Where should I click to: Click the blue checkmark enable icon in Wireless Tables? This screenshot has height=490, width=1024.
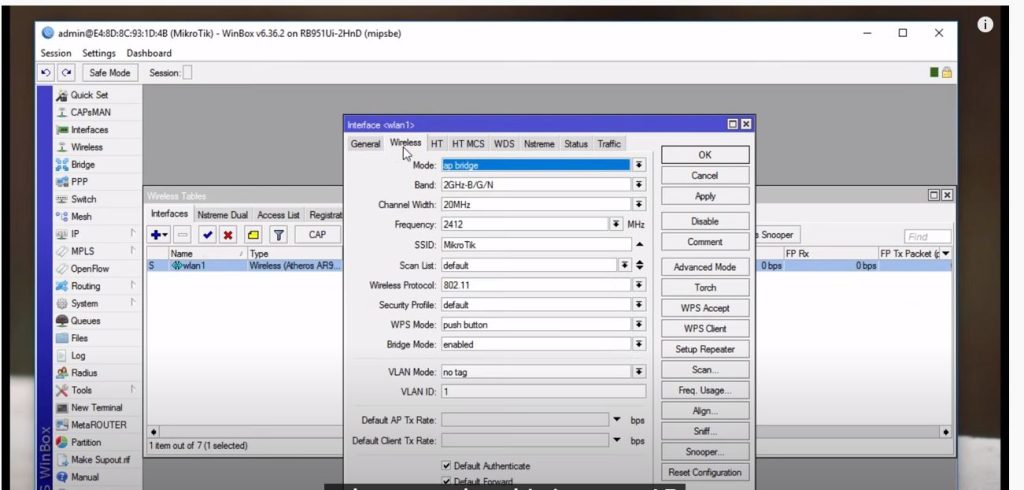point(208,235)
